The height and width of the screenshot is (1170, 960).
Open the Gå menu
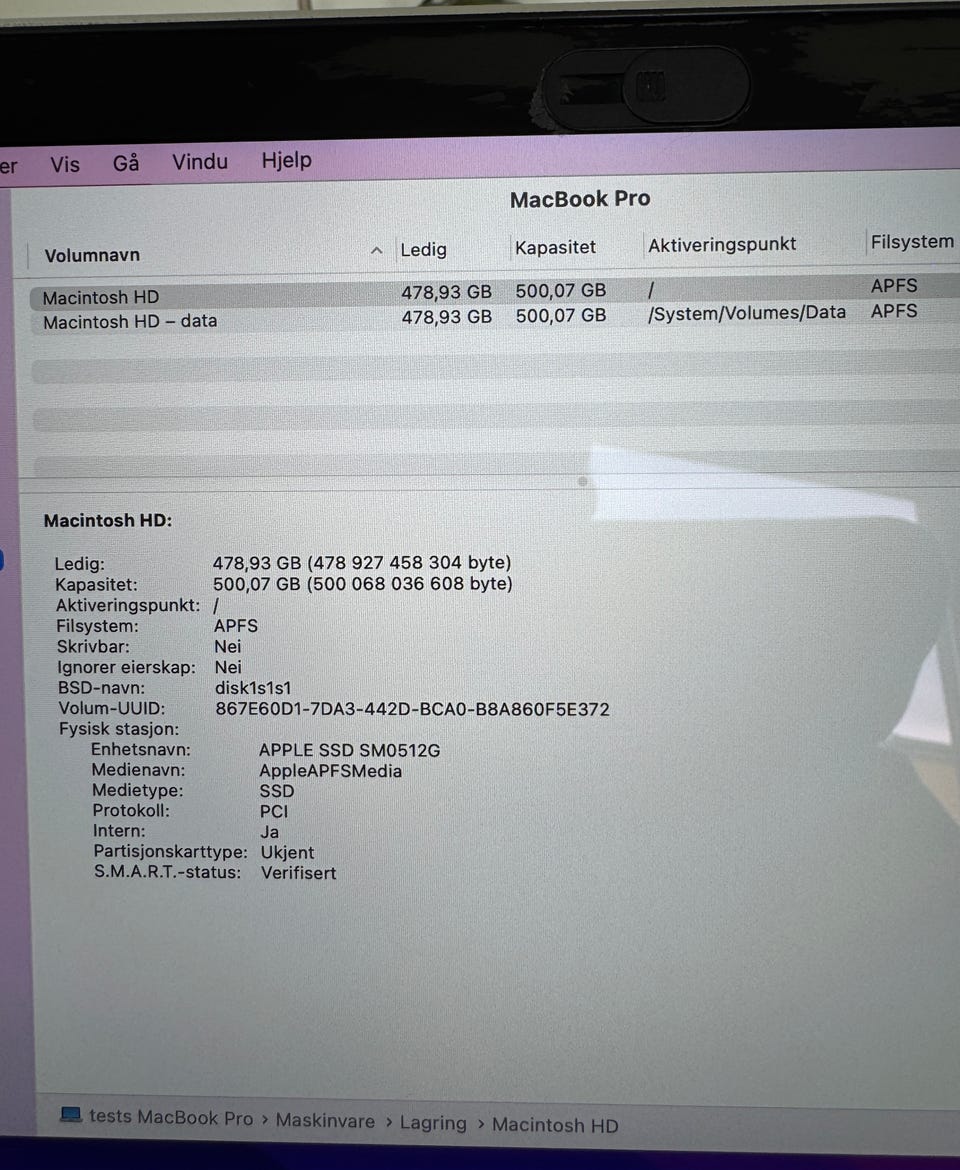click(x=126, y=163)
